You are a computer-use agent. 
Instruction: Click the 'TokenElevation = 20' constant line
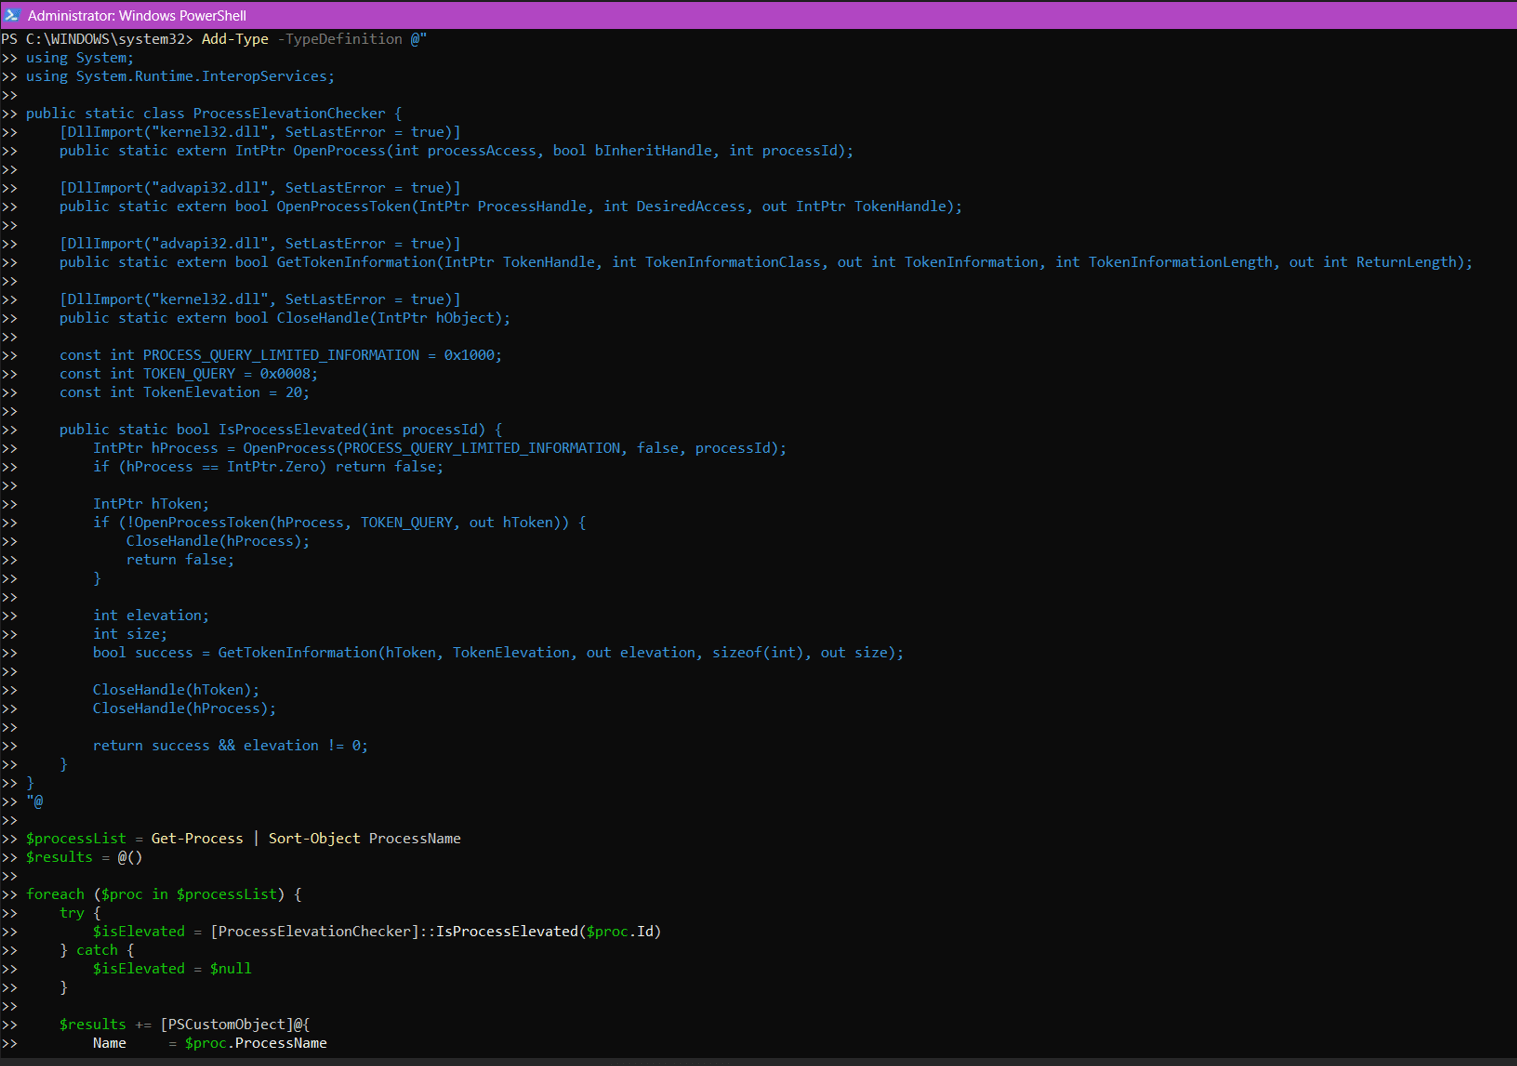[x=184, y=393]
